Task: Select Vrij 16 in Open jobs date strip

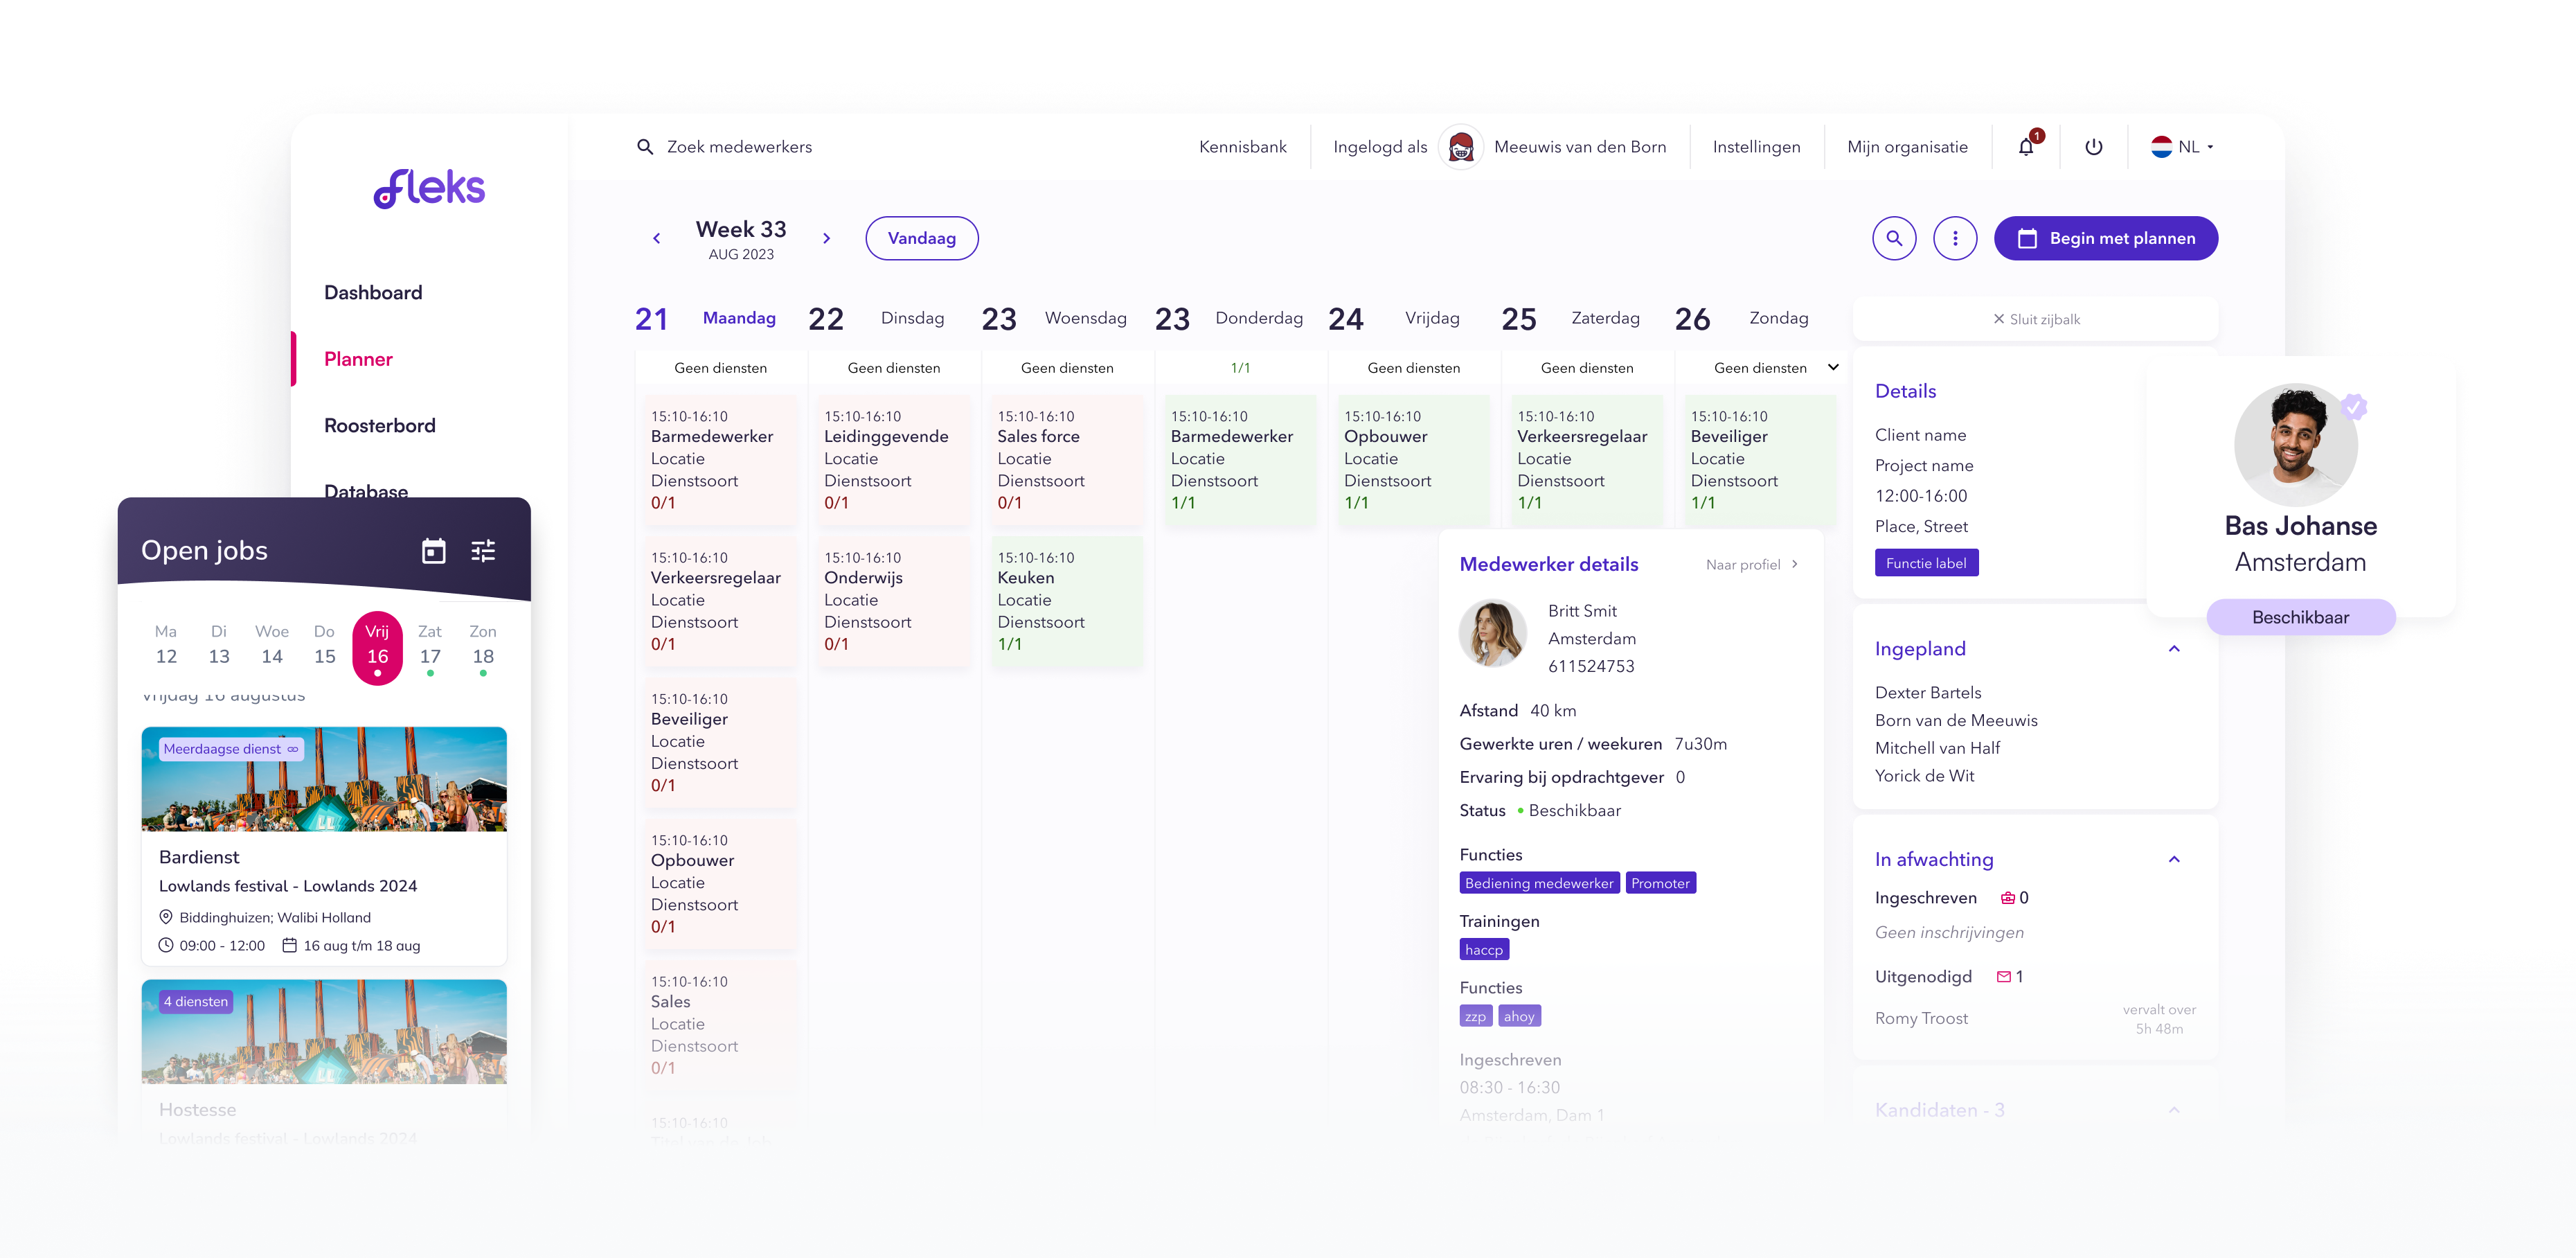Action: tap(377, 647)
